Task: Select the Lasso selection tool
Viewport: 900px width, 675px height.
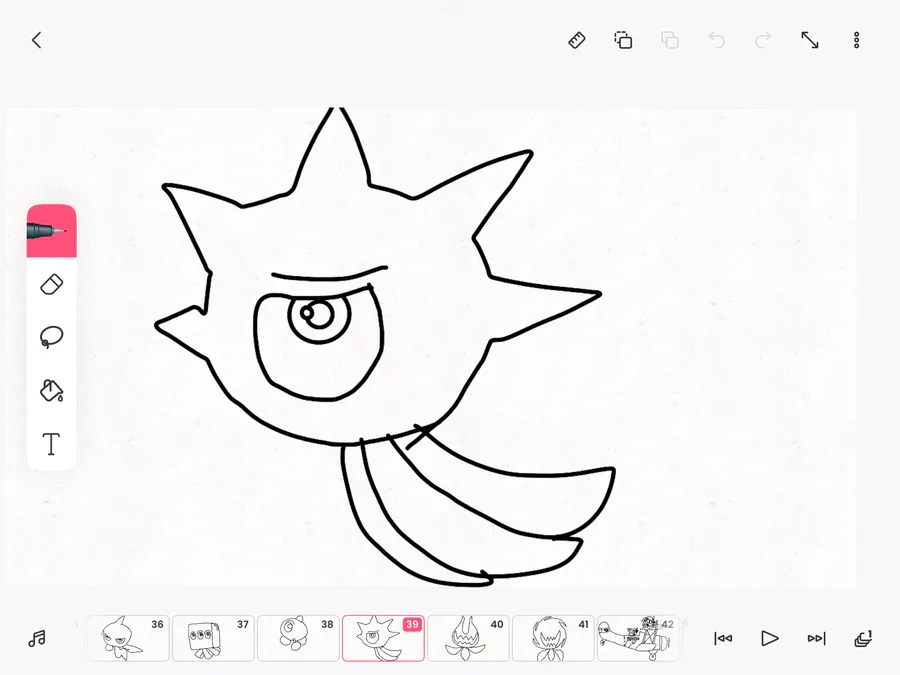Action: 52,338
